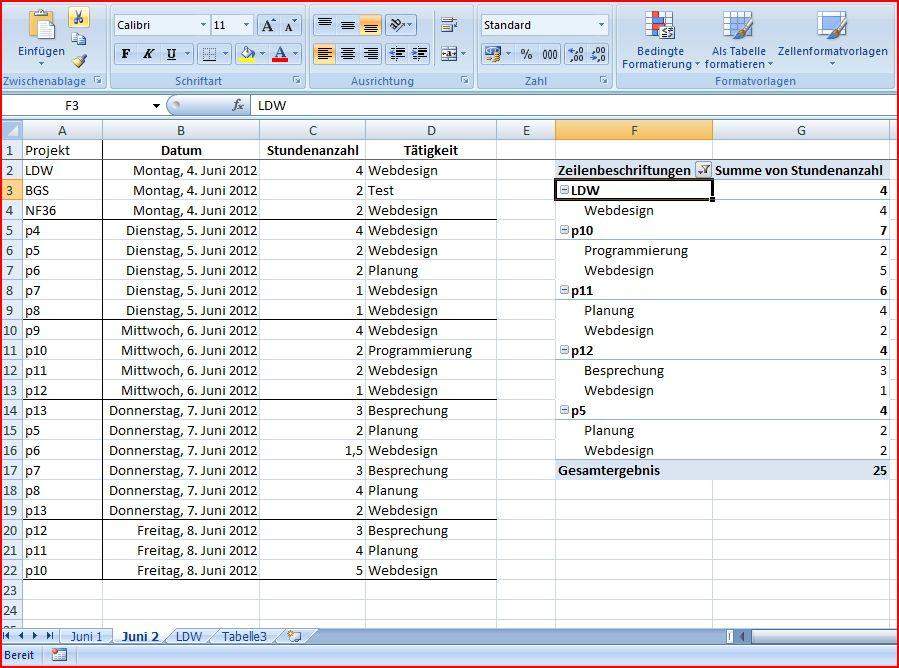Open the Calibri font name dropdown
This screenshot has height=668, width=899.
point(203,25)
